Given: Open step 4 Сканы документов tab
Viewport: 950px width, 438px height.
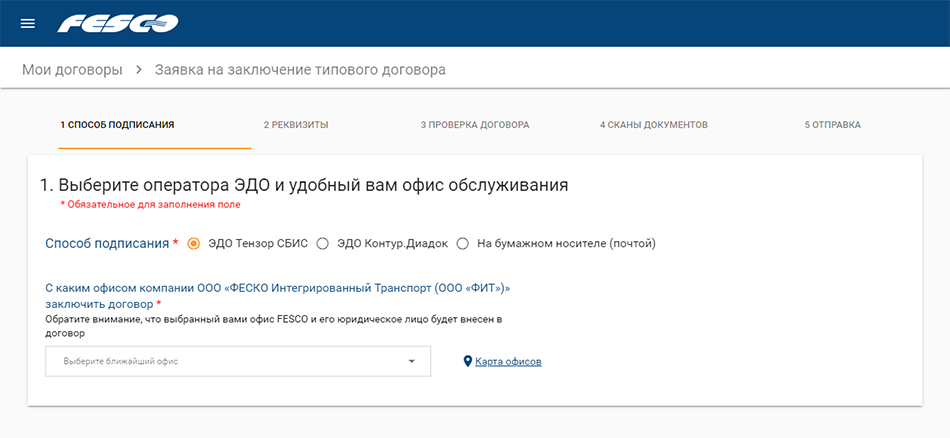Looking at the screenshot, I should (654, 125).
